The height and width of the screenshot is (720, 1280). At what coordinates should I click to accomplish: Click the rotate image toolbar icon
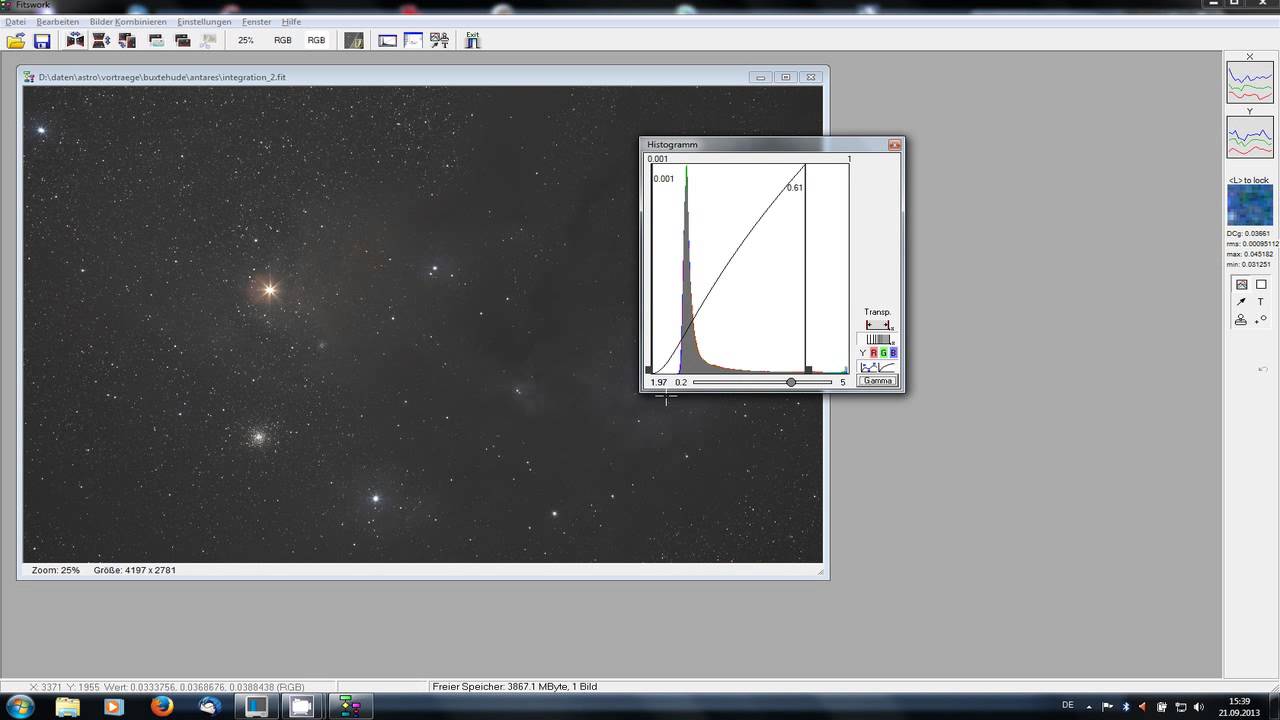coord(127,41)
